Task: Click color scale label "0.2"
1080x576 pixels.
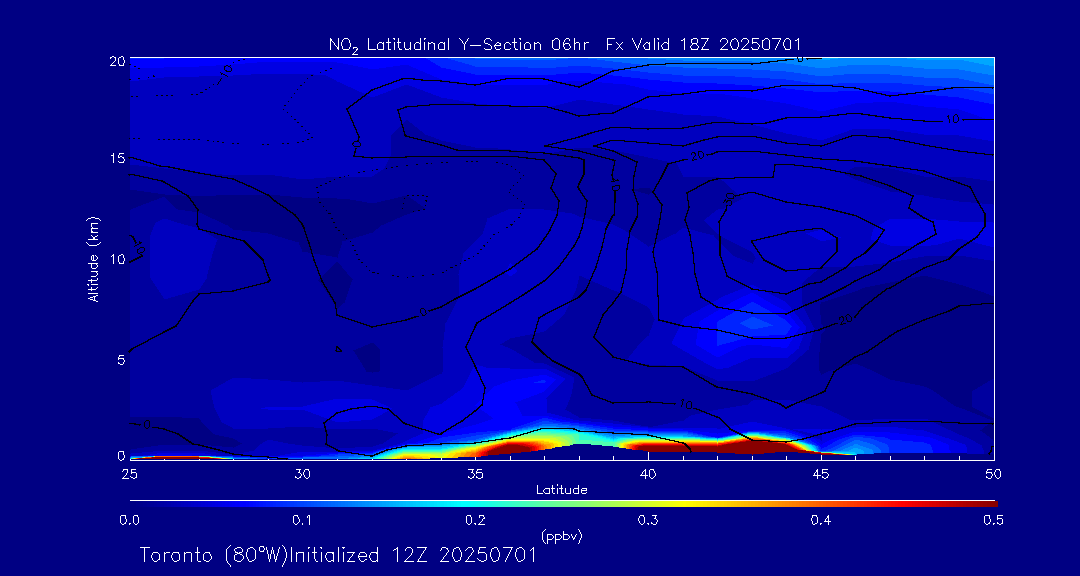Action: pyautogui.click(x=476, y=521)
